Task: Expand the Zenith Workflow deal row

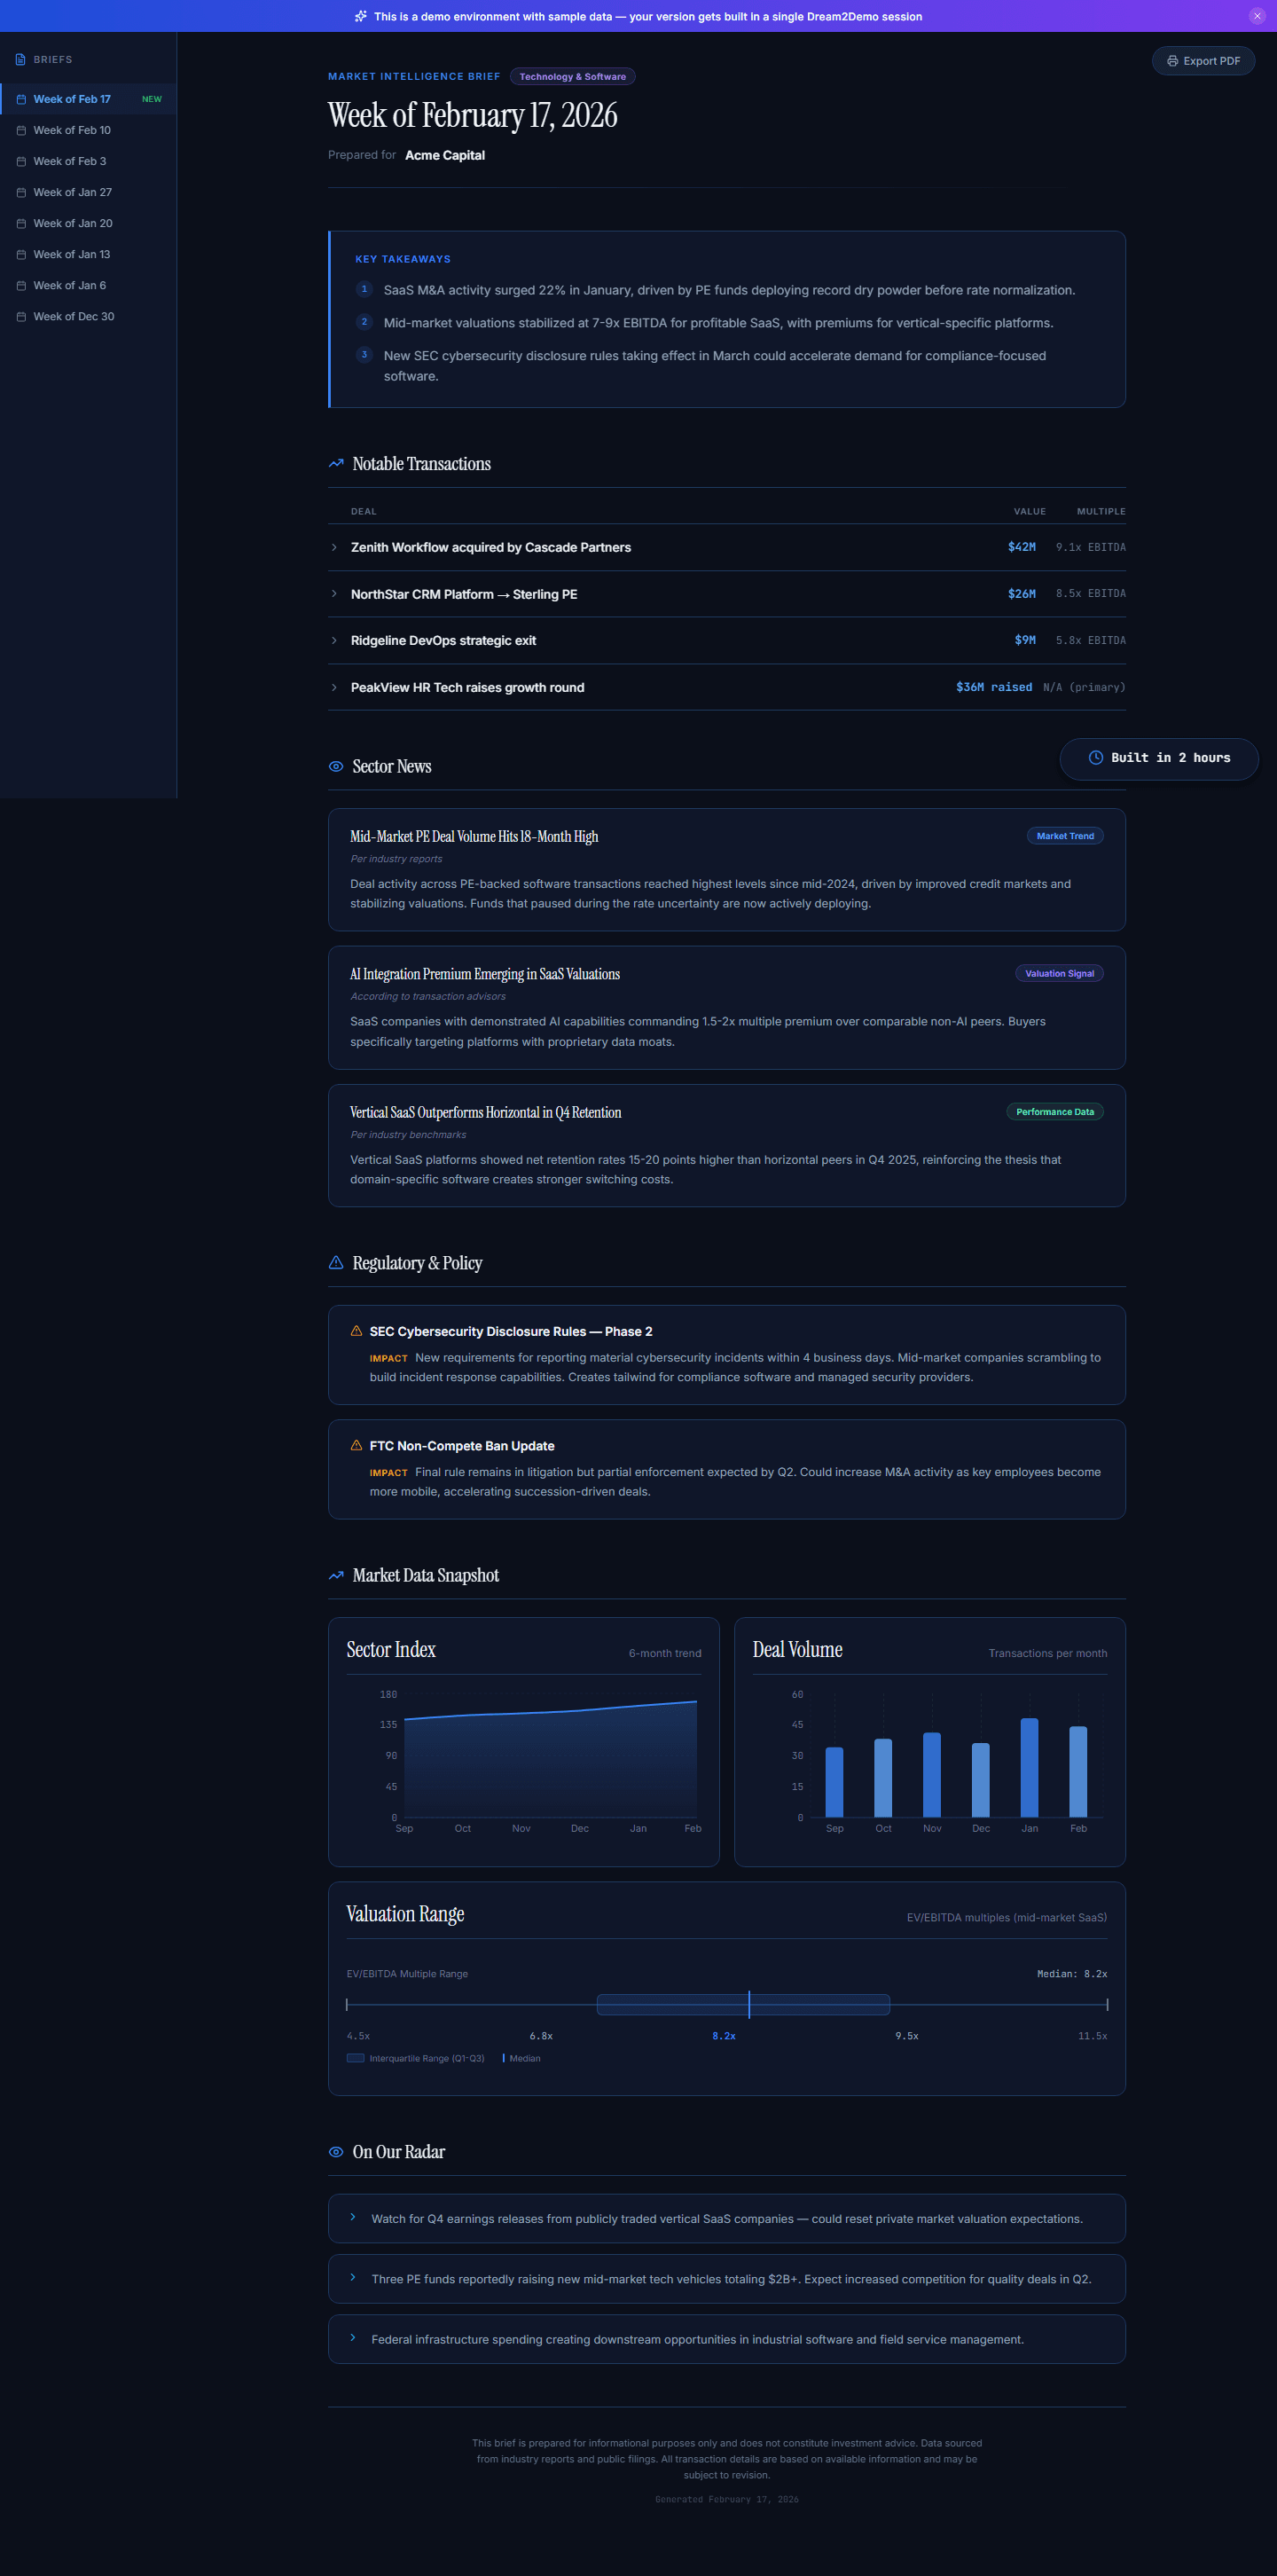Action: click(727, 547)
